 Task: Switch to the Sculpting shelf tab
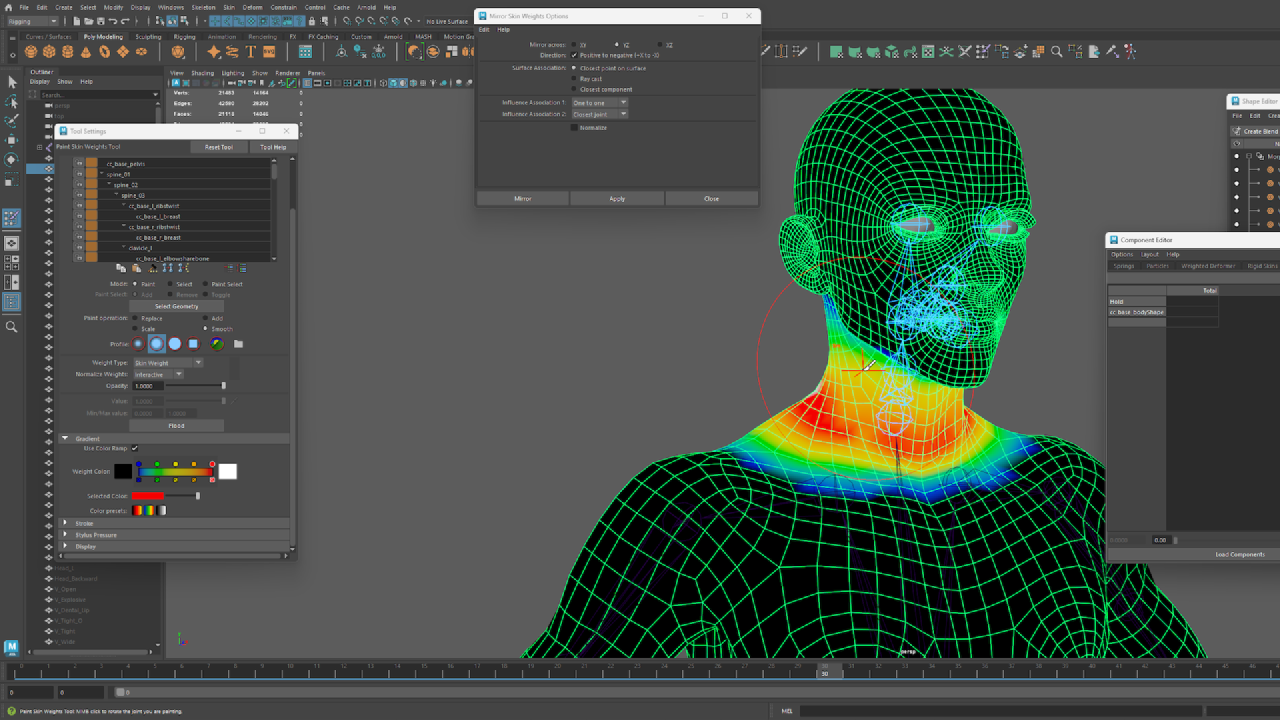click(148, 37)
